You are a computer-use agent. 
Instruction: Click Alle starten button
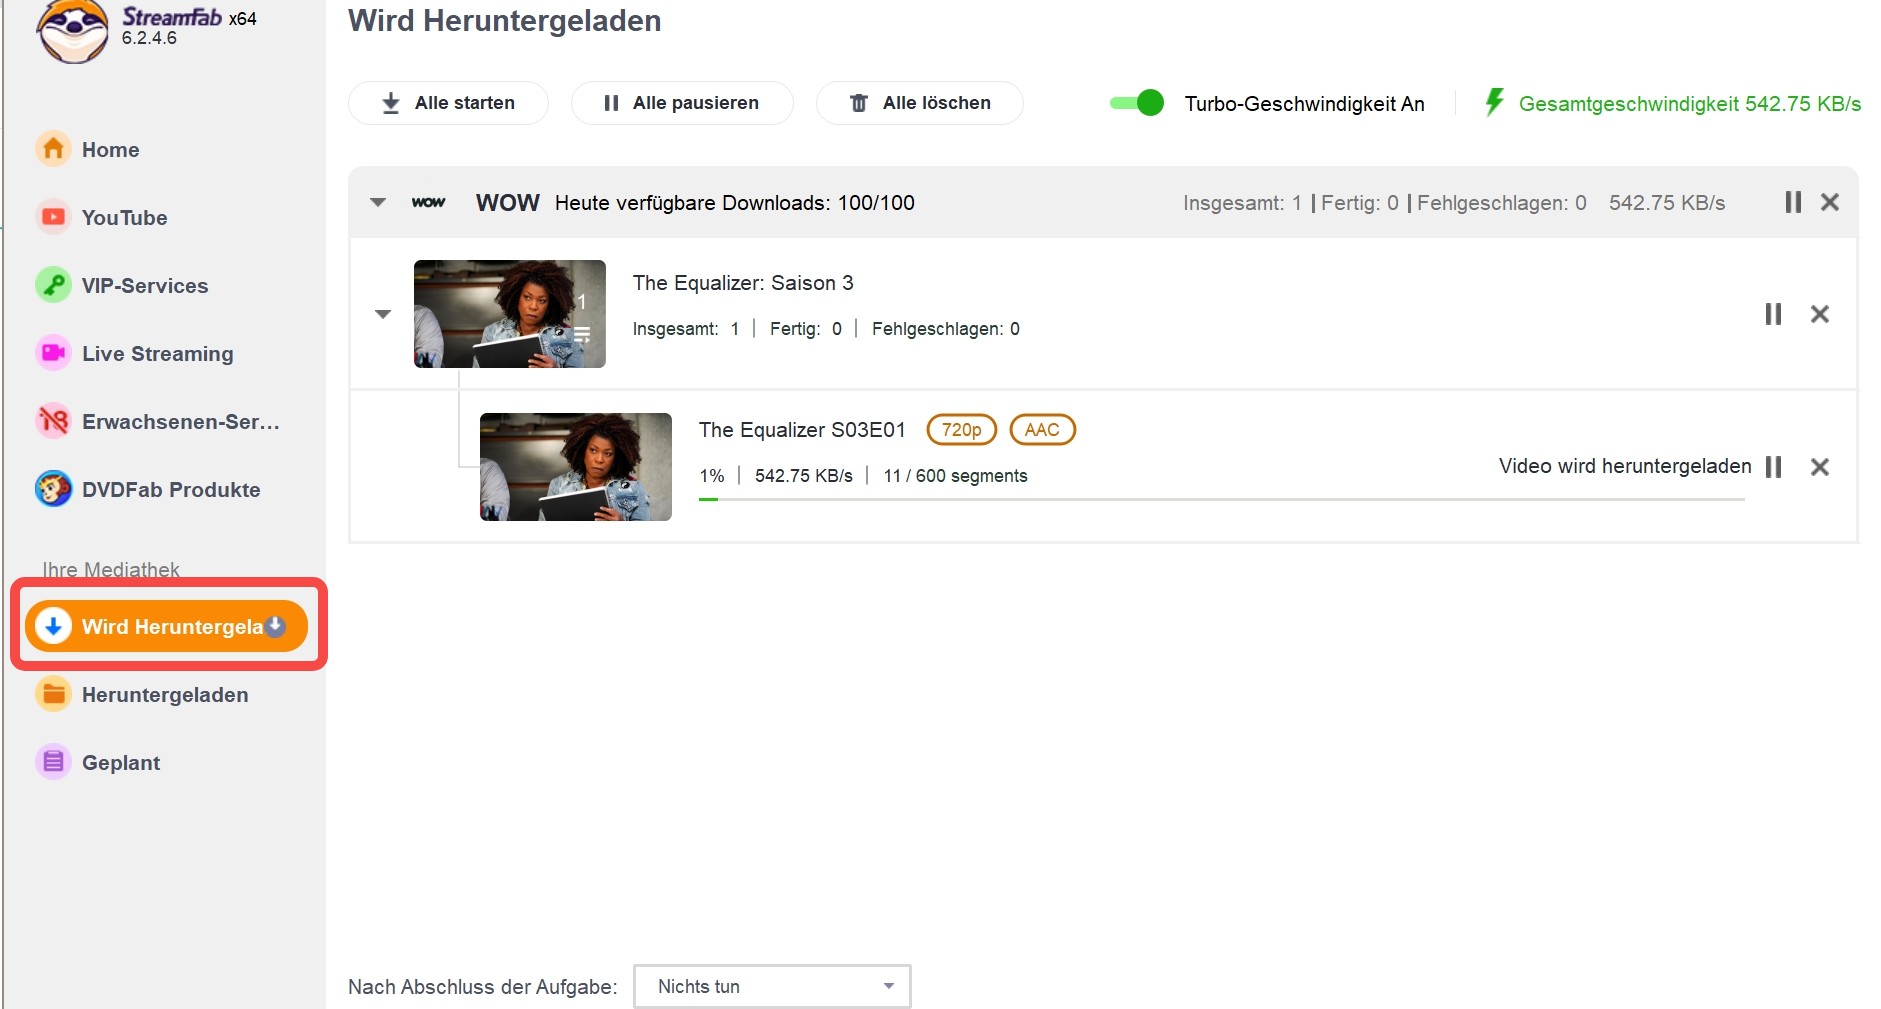coord(448,103)
